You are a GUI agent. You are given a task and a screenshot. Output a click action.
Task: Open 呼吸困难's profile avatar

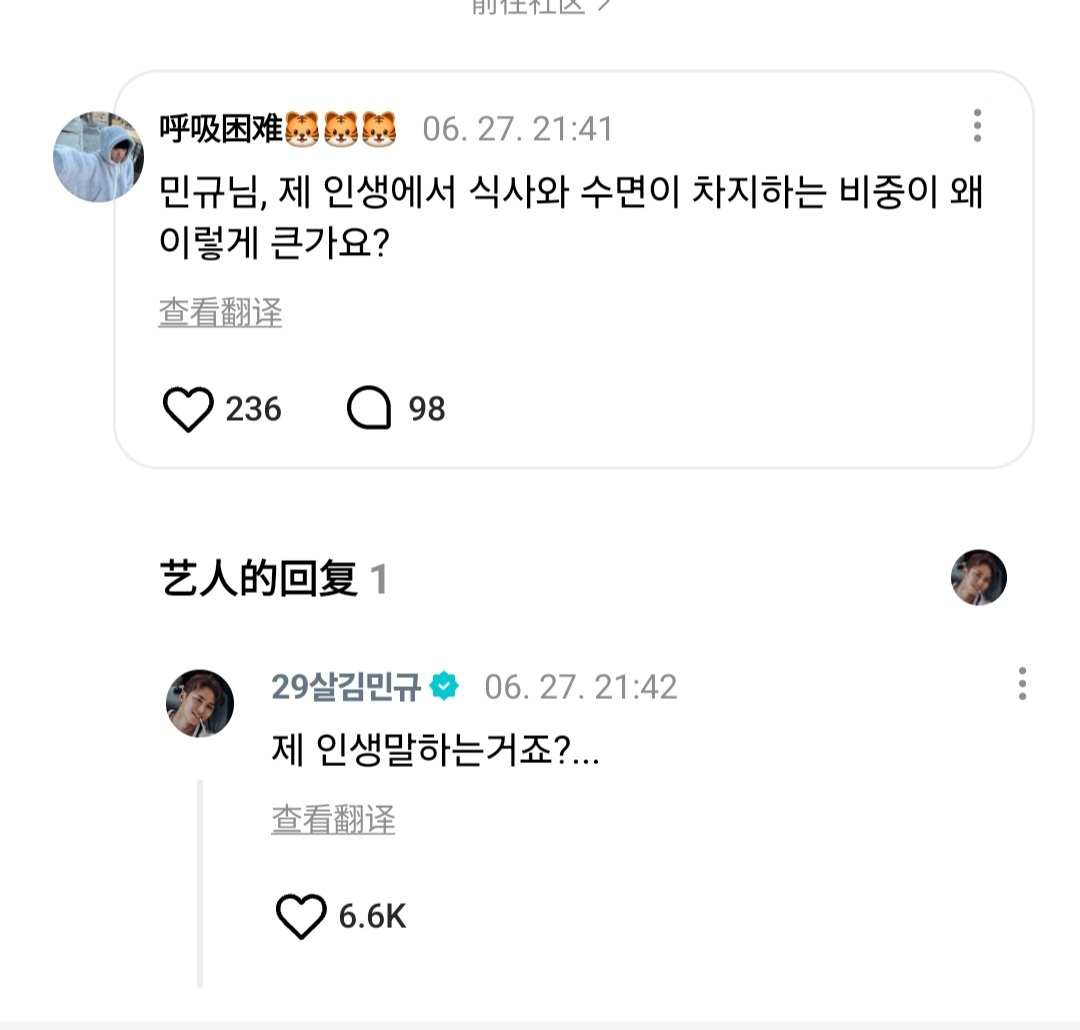(98, 156)
